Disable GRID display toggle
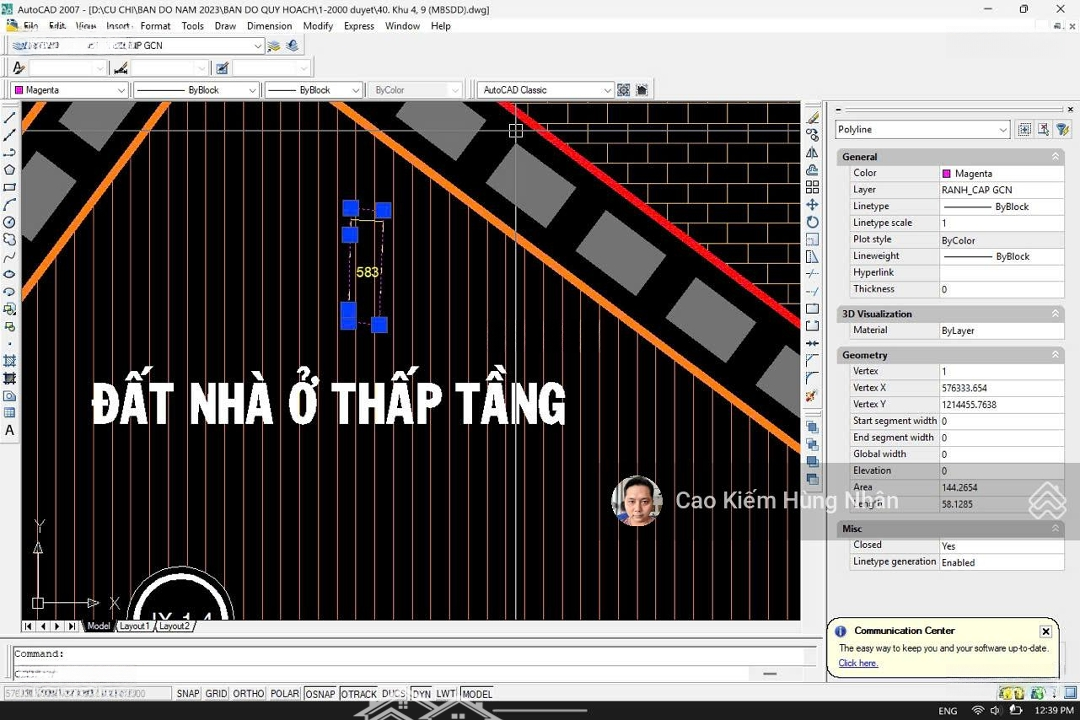Image resolution: width=1080 pixels, height=720 pixels. tap(216, 694)
